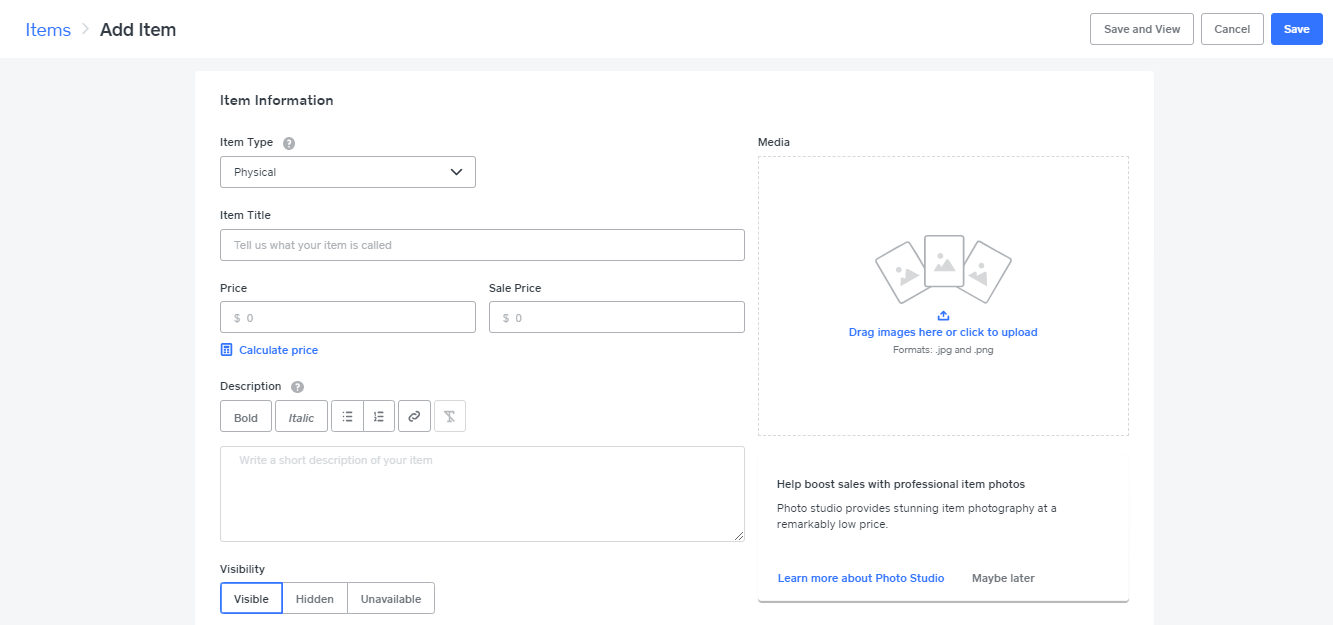1333x625 pixels.
Task: Open the Description help tooltip icon
Action: tap(296, 386)
